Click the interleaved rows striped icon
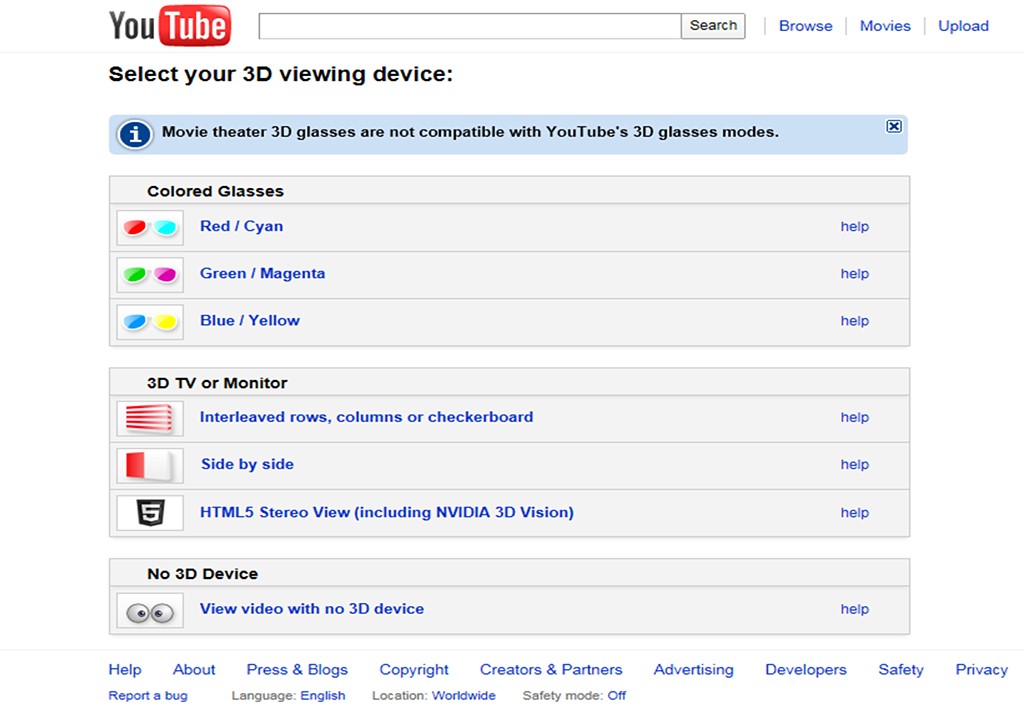Screen dimensions: 1024x721 click(150, 417)
